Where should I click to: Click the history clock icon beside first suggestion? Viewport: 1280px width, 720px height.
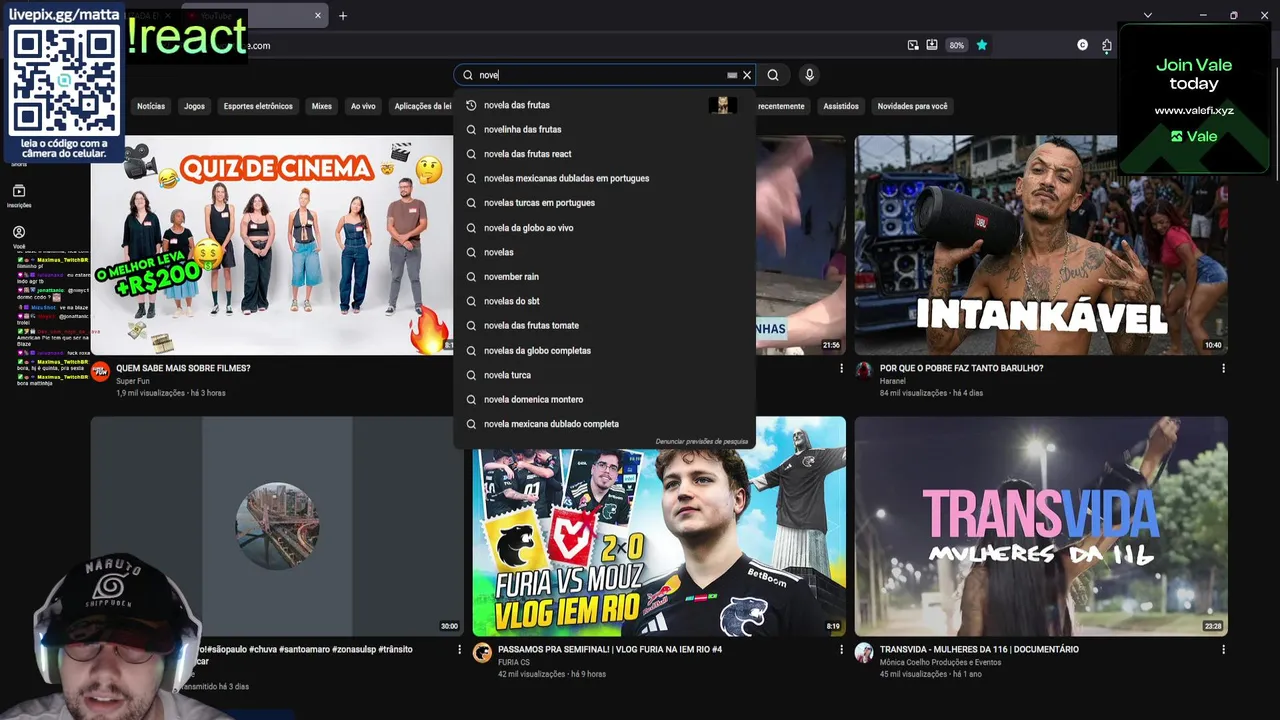471,105
